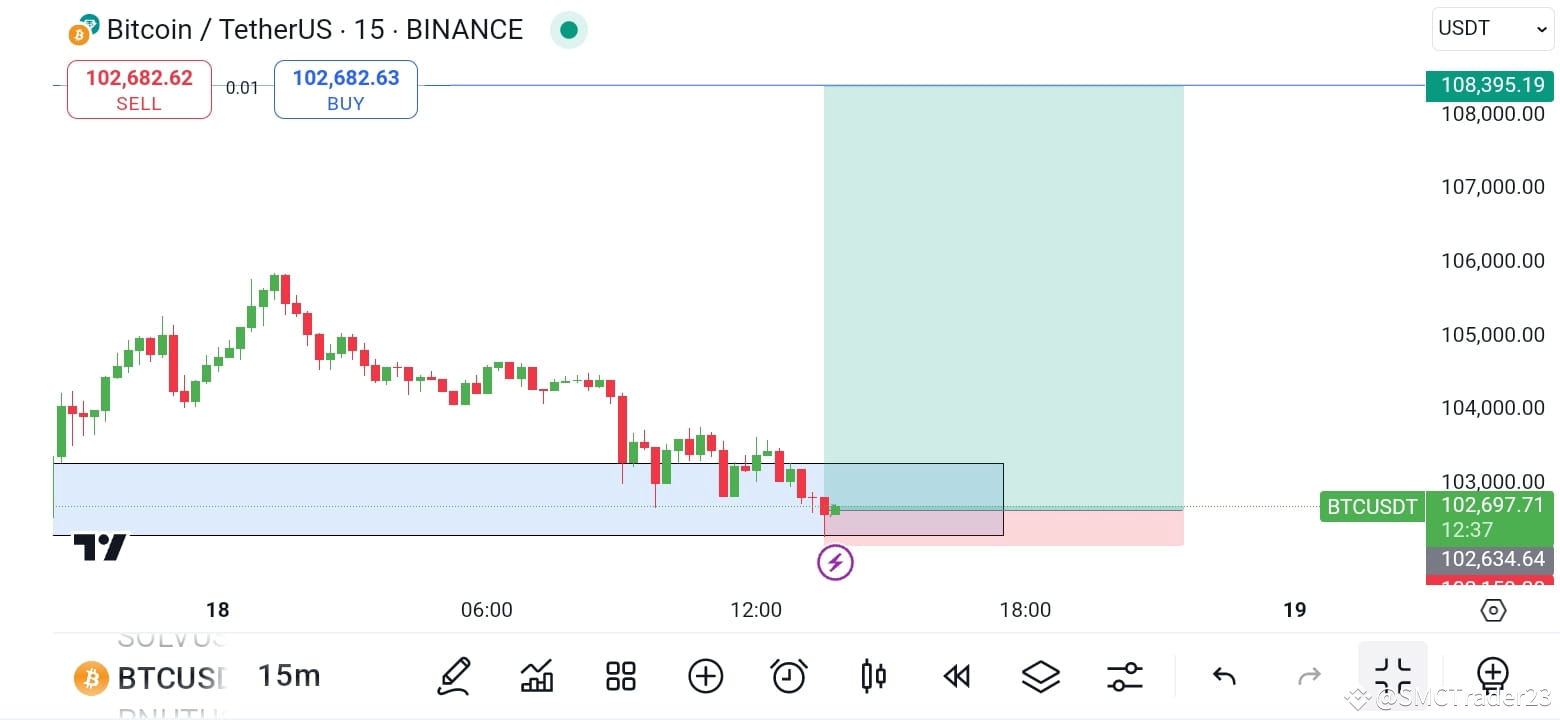Toggle fullscreen chart mode
1560x720 pixels.
tap(1393, 676)
